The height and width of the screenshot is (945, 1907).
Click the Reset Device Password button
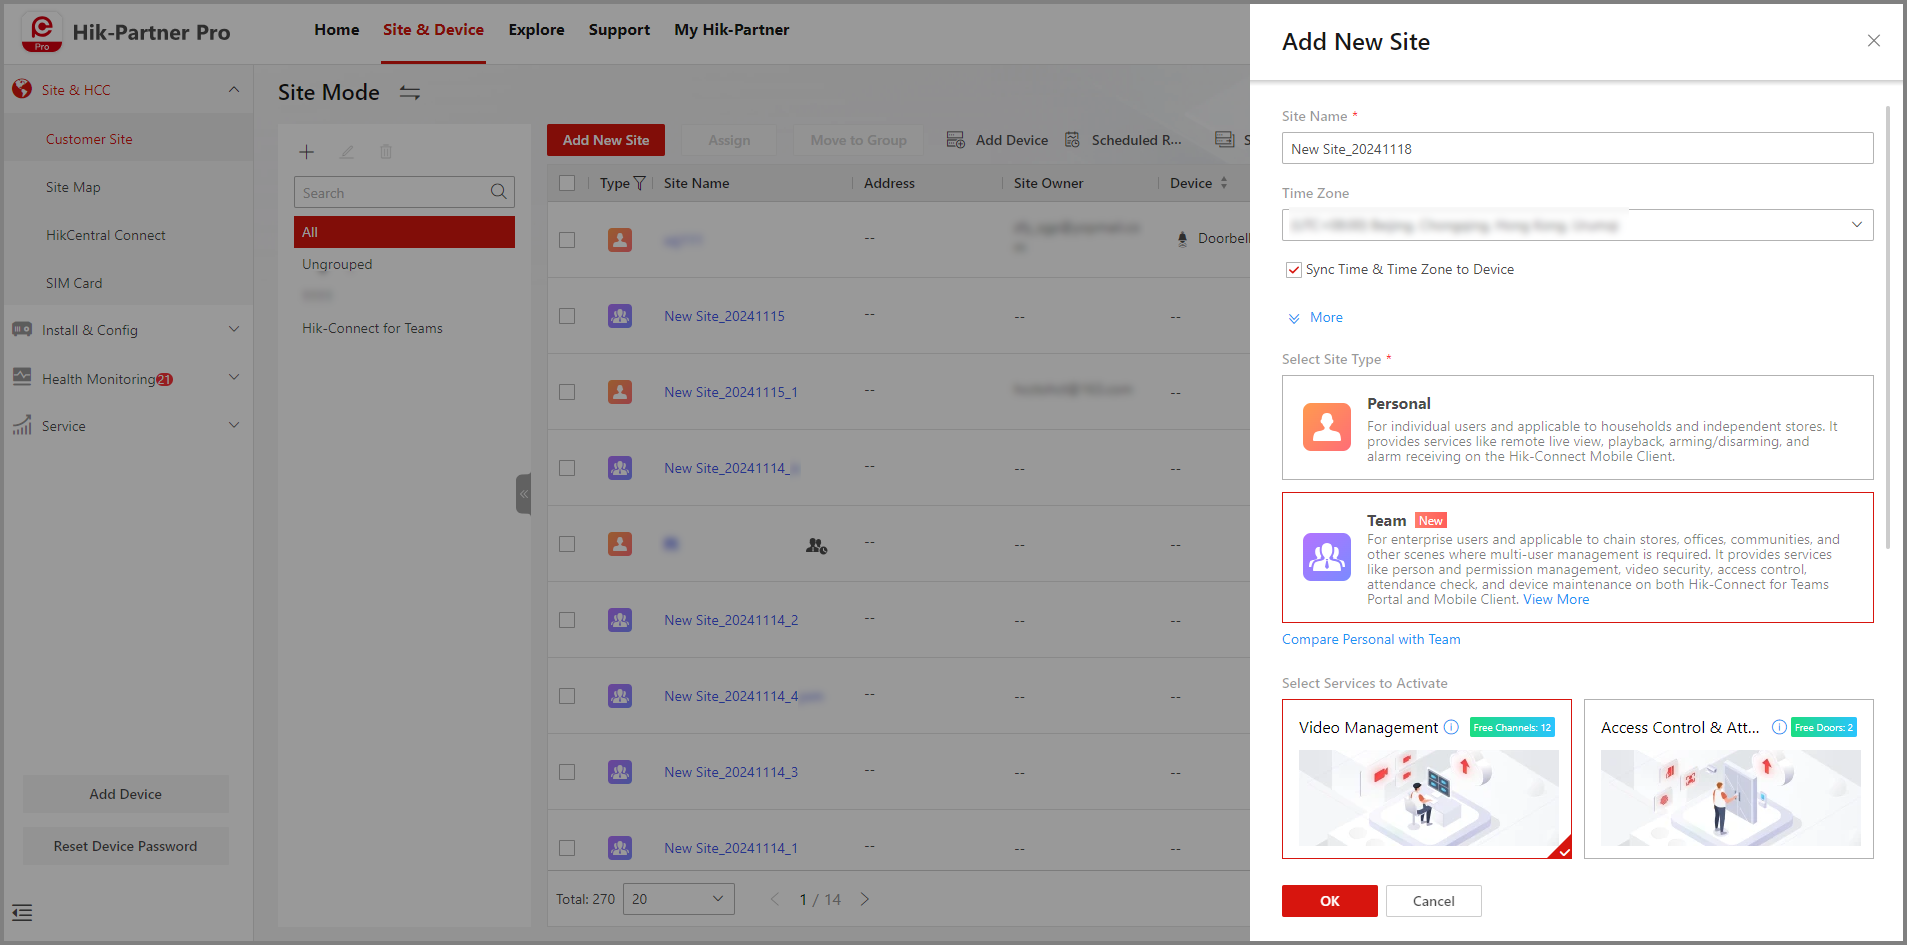[x=126, y=846]
